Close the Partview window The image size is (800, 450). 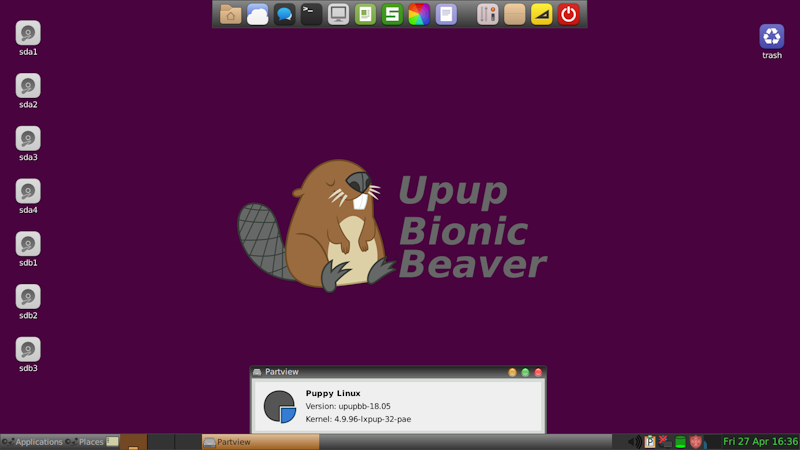pyautogui.click(x=538, y=372)
